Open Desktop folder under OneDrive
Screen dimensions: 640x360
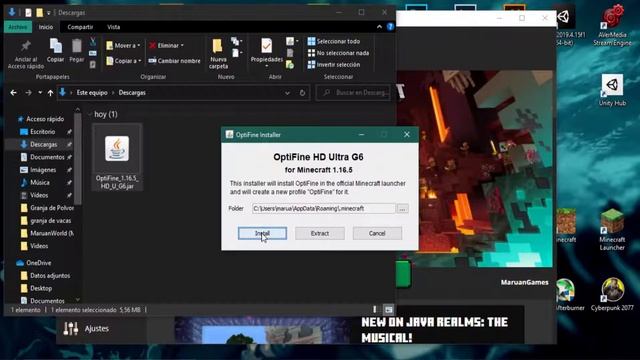point(36,288)
